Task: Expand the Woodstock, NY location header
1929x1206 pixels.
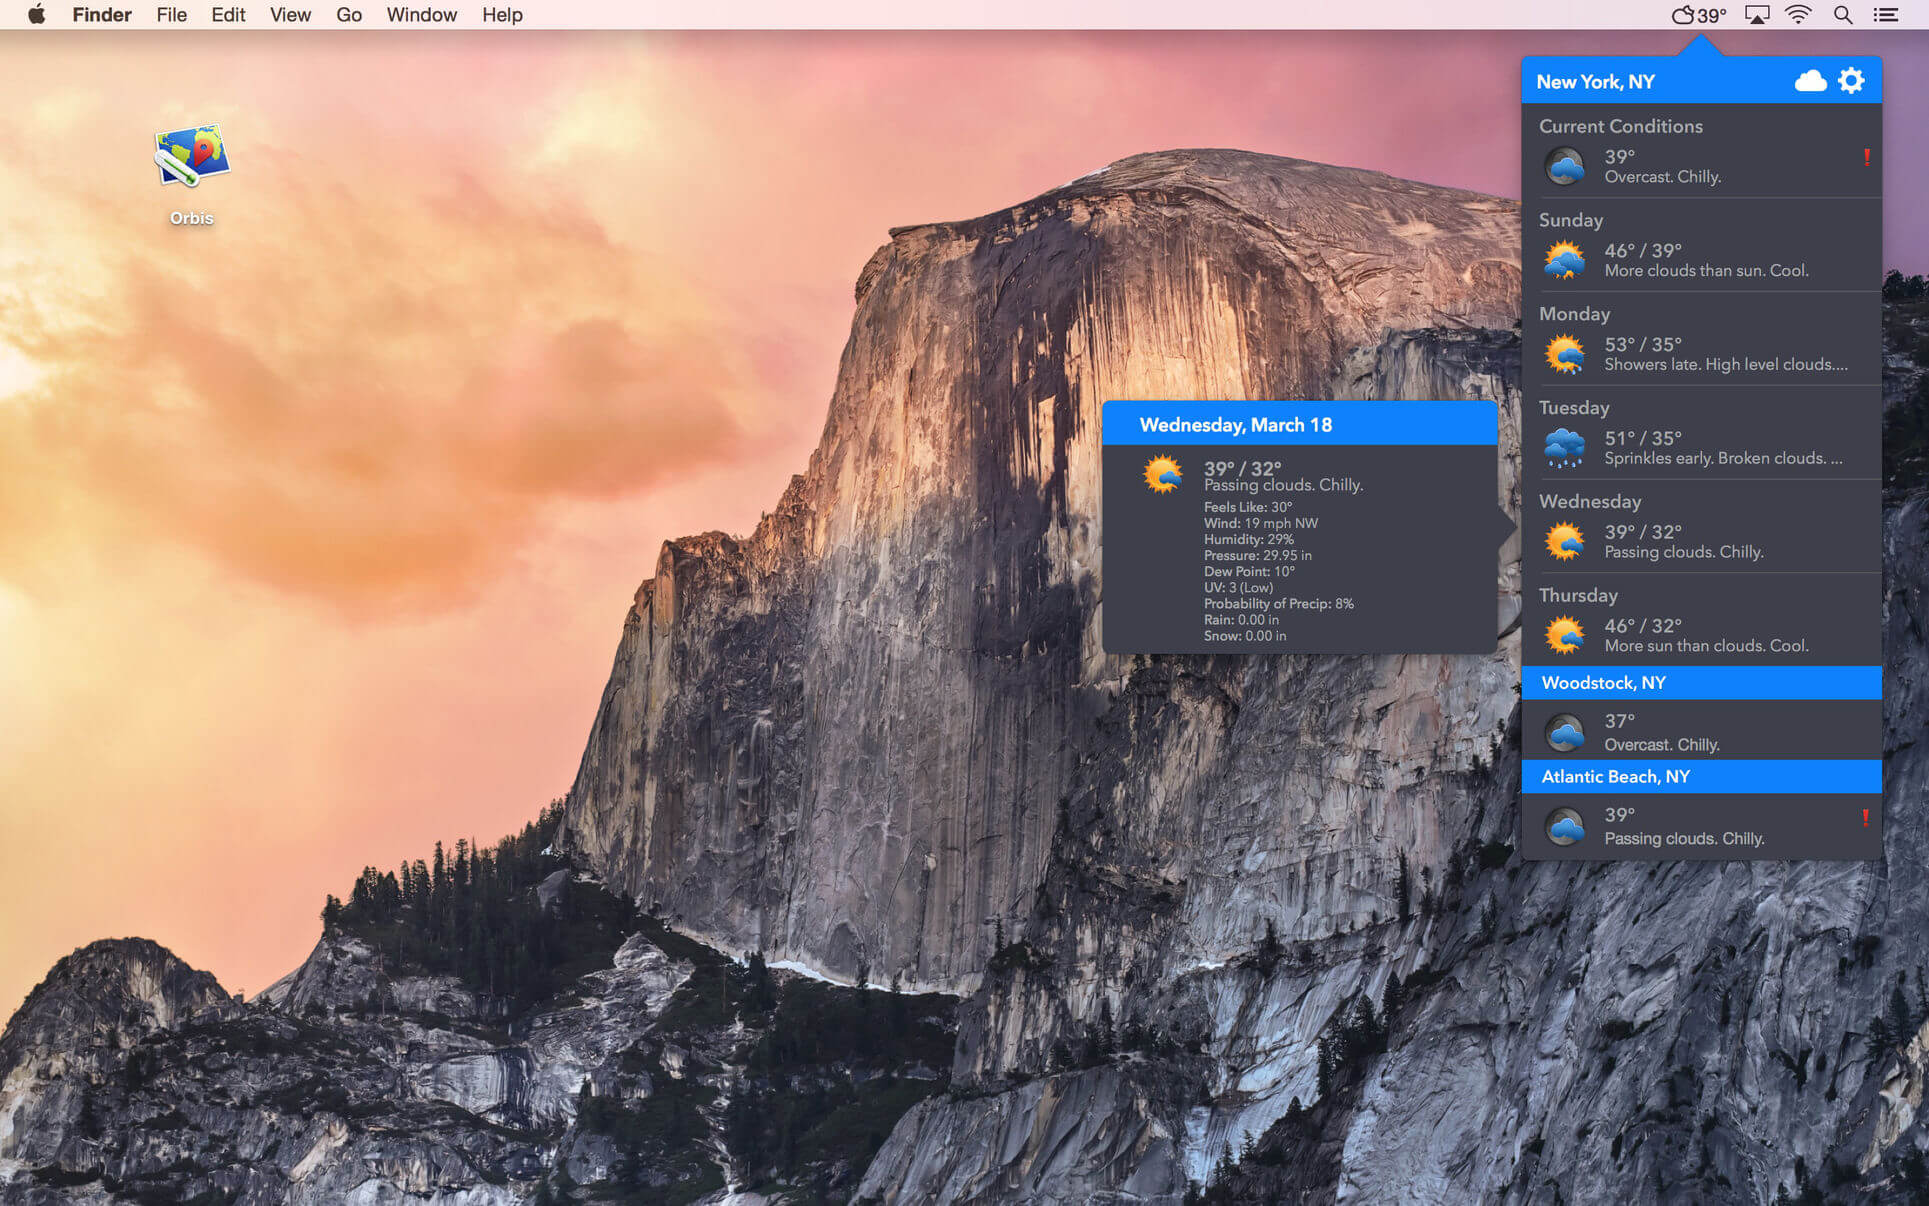Action: [1701, 683]
